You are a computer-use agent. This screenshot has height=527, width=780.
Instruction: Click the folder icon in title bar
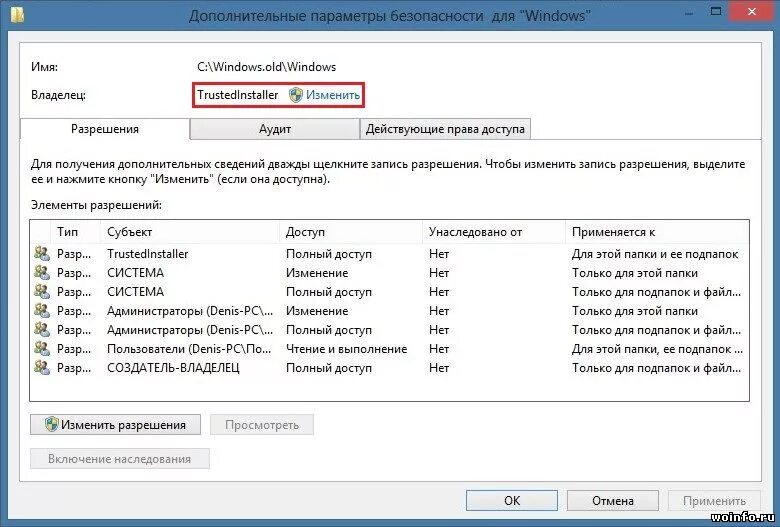(17, 14)
